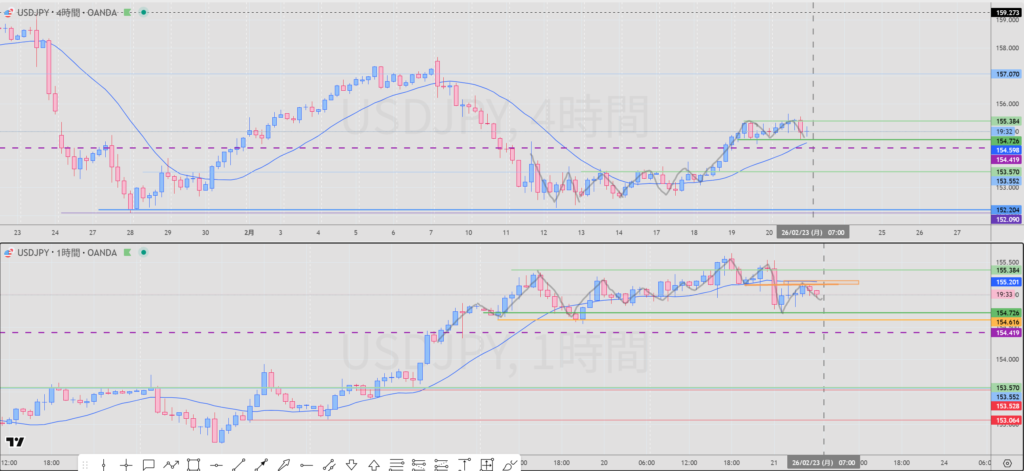
Task: Select the vertical line drawing tool
Action: [x=103, y=464]
